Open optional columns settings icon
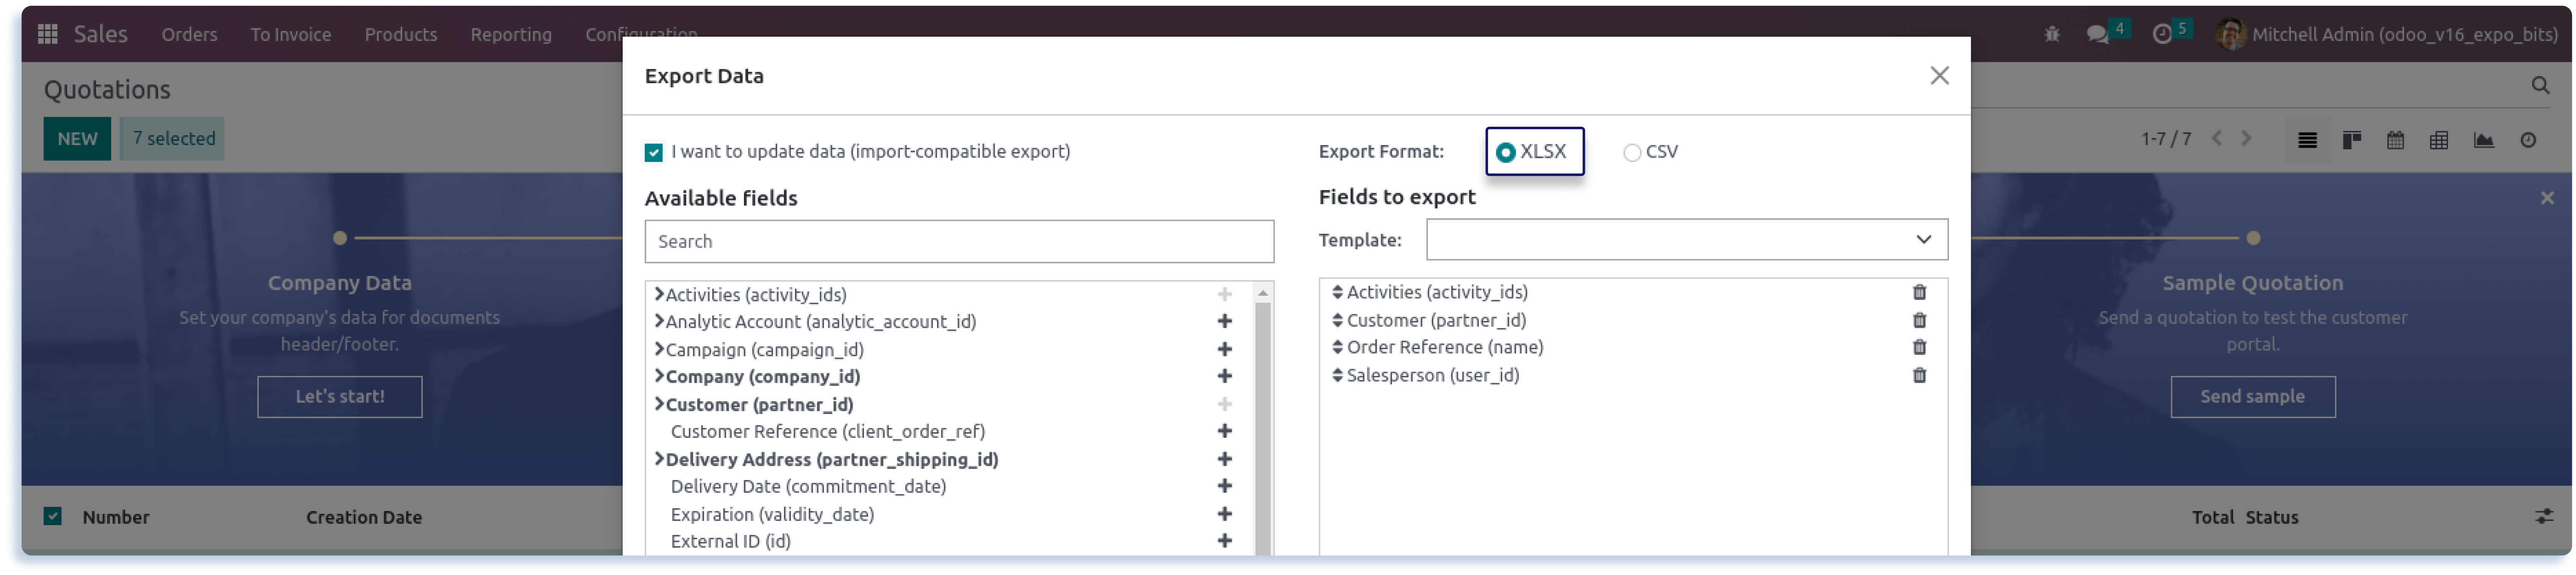 pyautogui.click(x=2544, y=517)
